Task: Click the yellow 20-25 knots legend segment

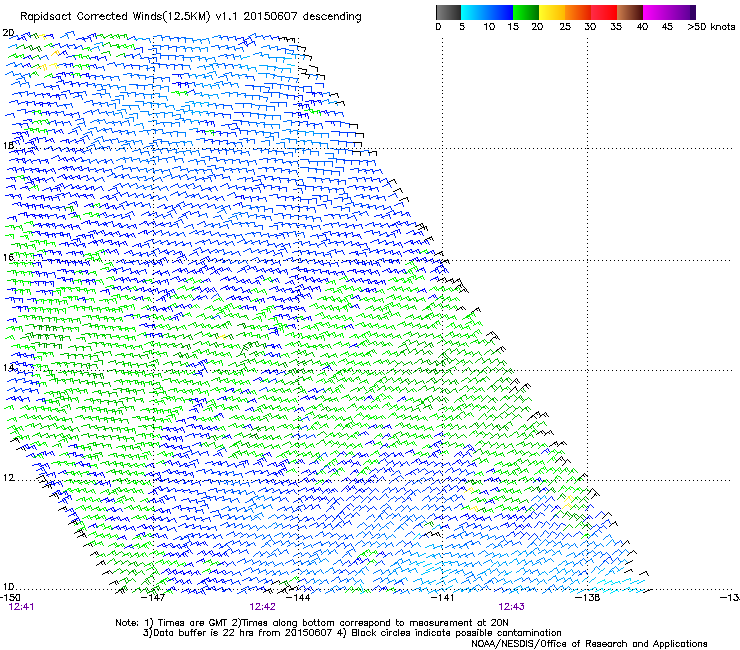Action: 552,12
